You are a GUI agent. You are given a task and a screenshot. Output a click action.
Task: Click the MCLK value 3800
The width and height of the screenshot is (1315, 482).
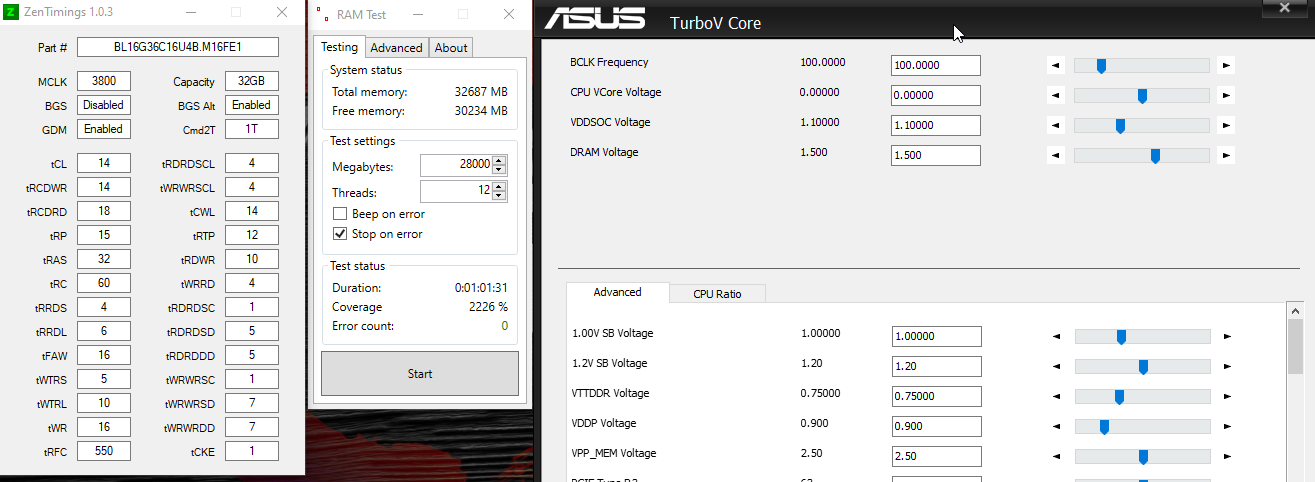point(104,82)
